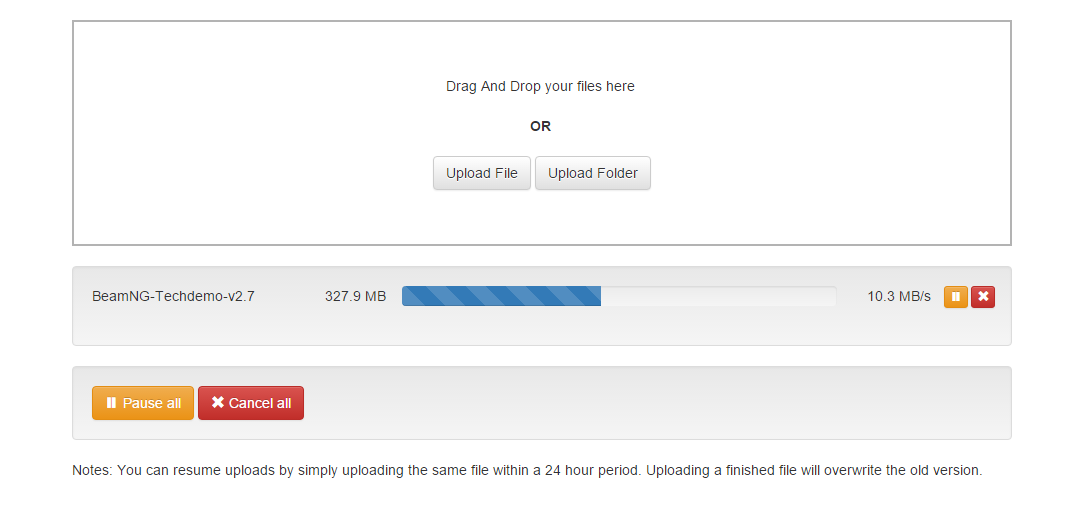Click the Drag And Drop your files here text

tap(540, 86)
